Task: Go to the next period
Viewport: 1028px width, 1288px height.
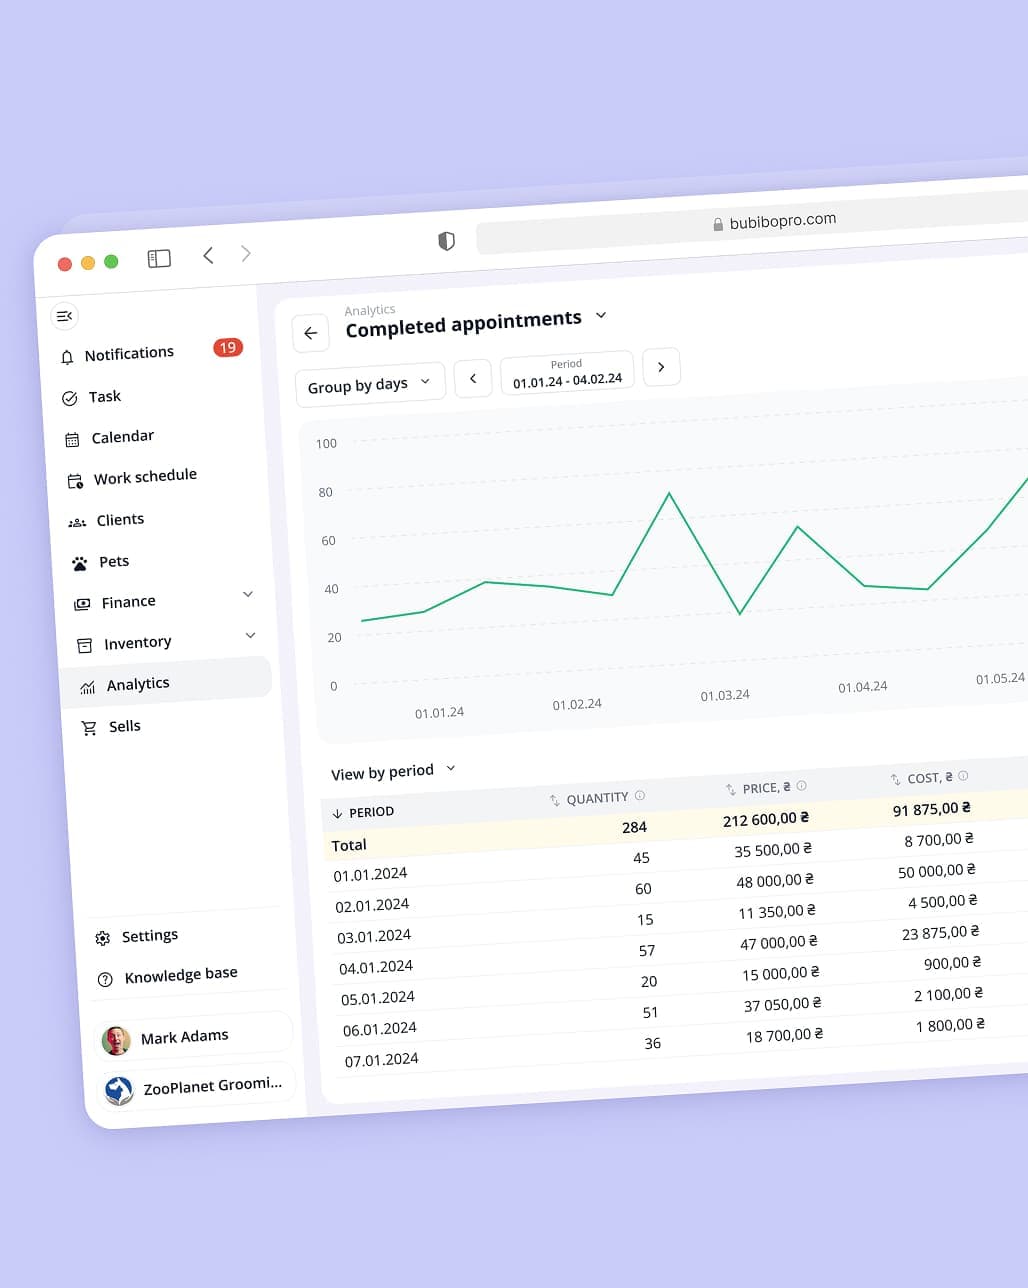Action: click(661, 367)
